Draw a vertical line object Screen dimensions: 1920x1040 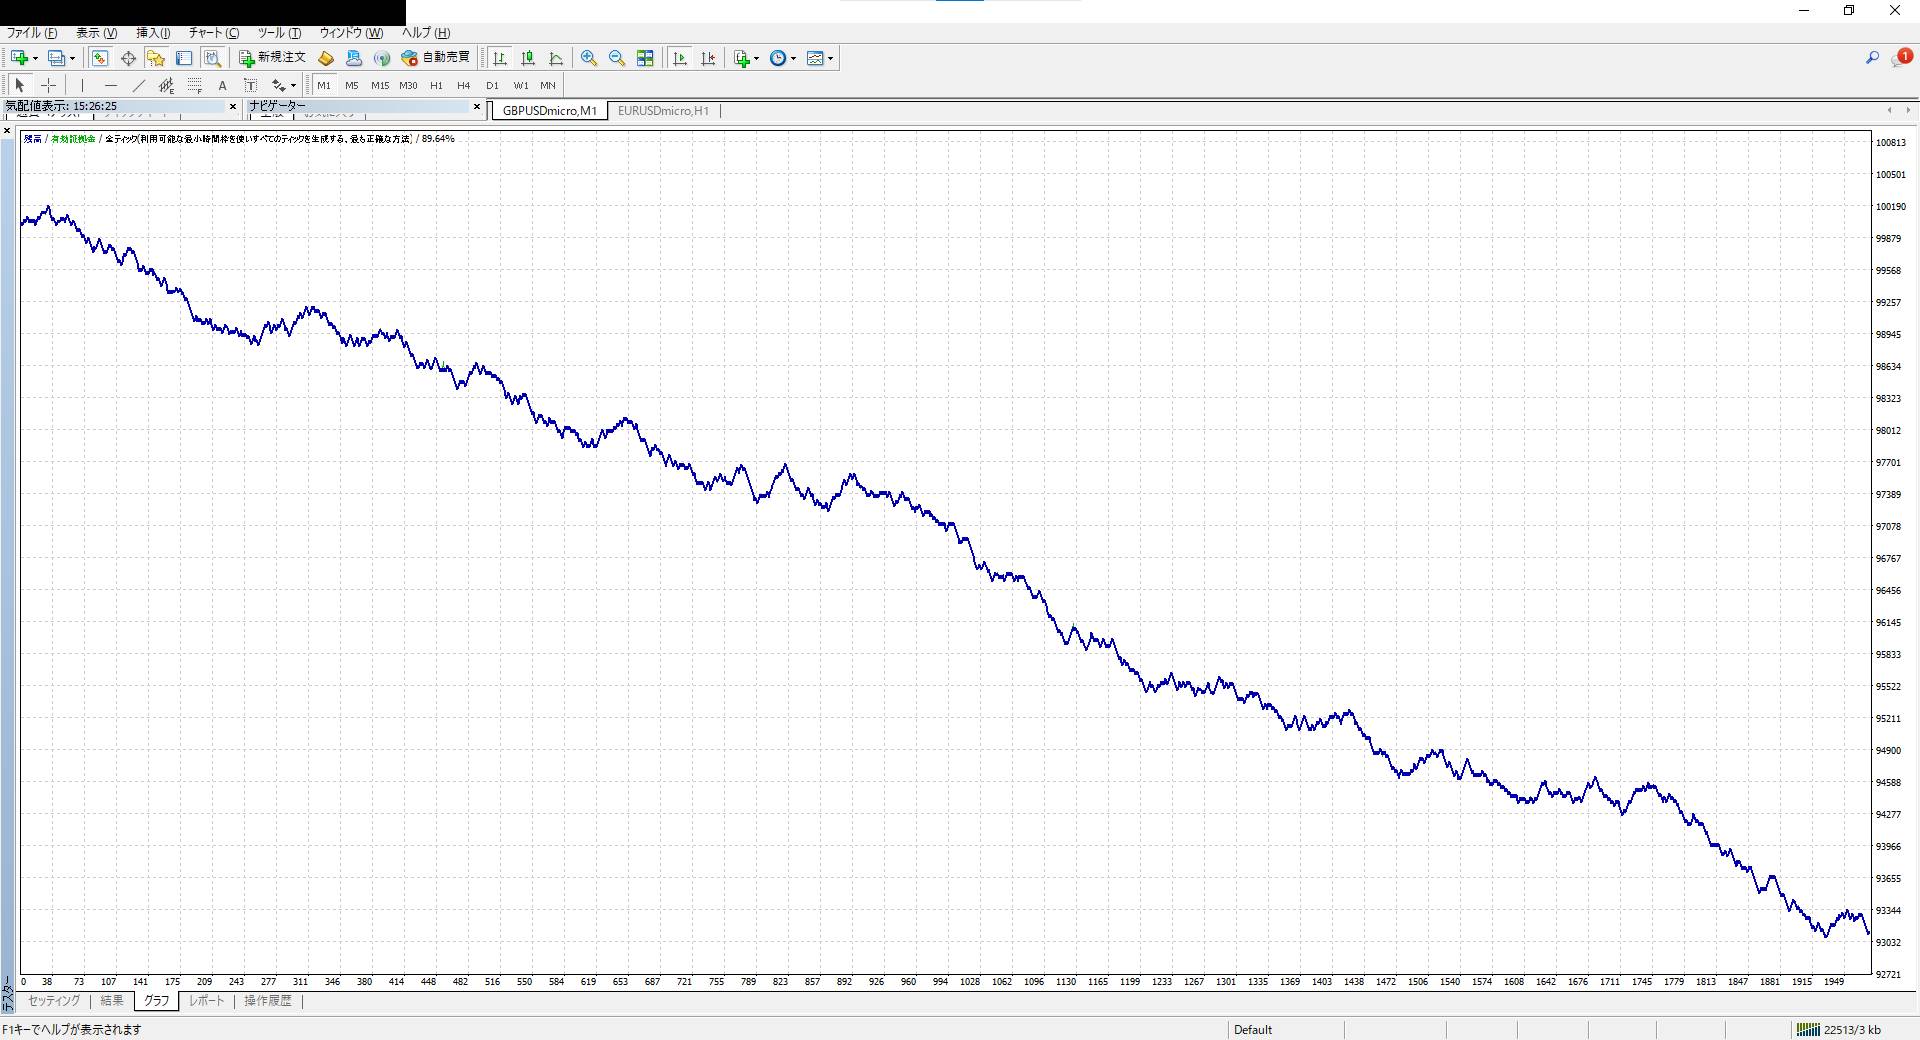82,85
